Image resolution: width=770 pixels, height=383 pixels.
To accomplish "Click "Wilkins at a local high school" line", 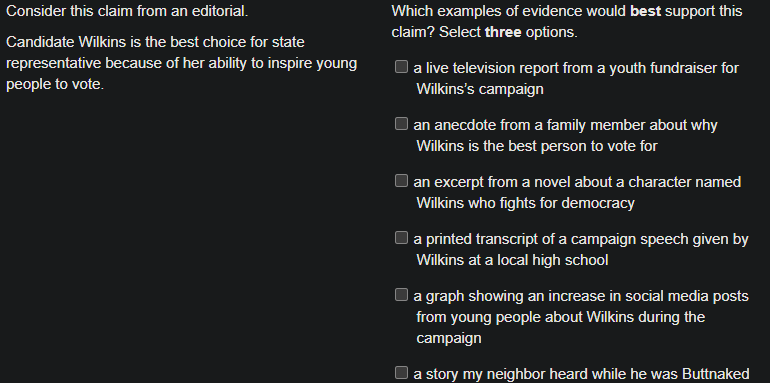I will [x=512, y=260].
